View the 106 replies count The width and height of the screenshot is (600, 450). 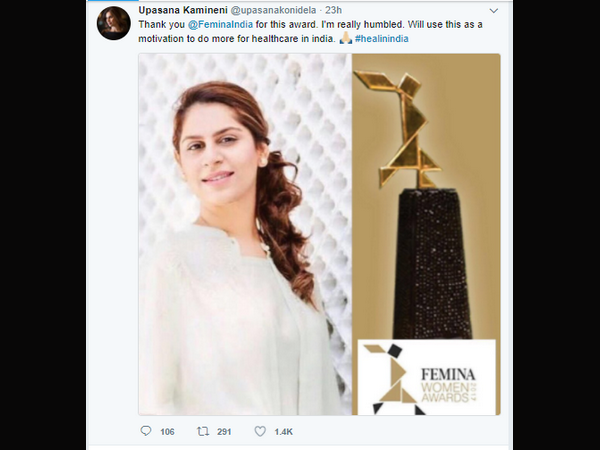(167, 431)
